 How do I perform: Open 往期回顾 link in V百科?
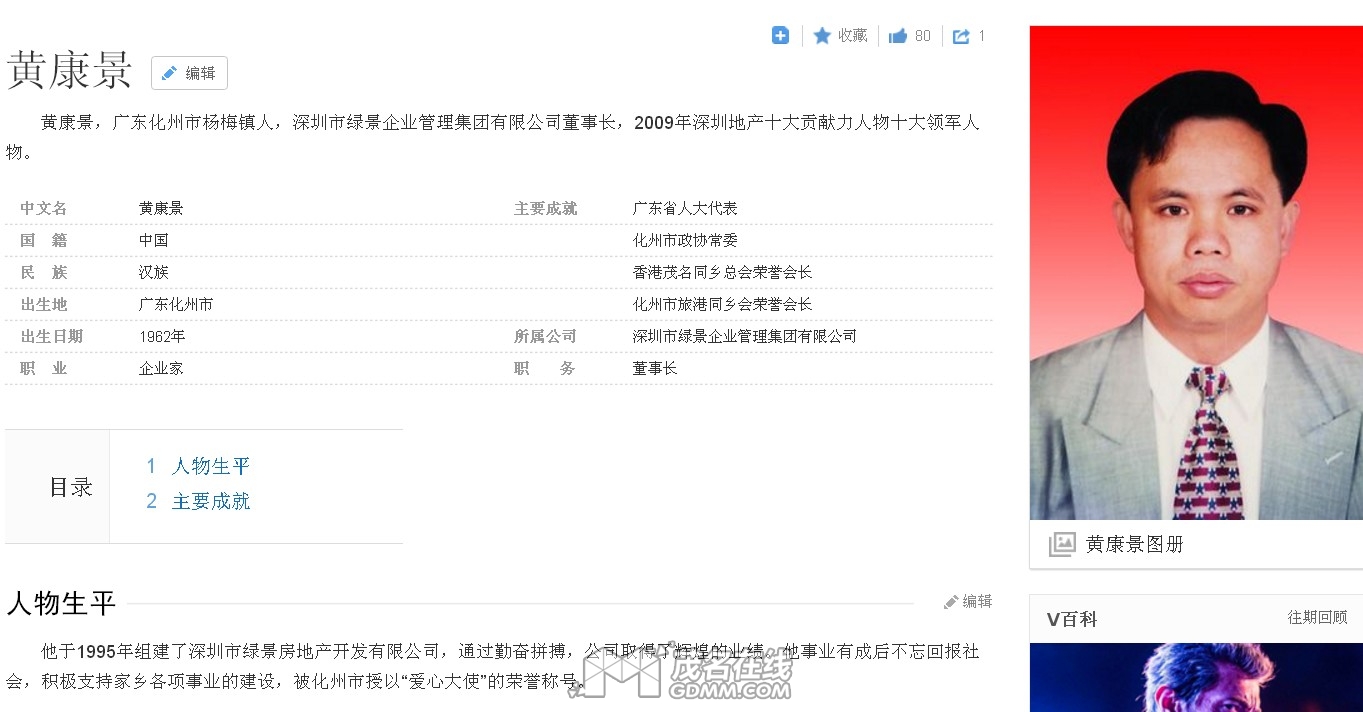(x=1317, y=618)
